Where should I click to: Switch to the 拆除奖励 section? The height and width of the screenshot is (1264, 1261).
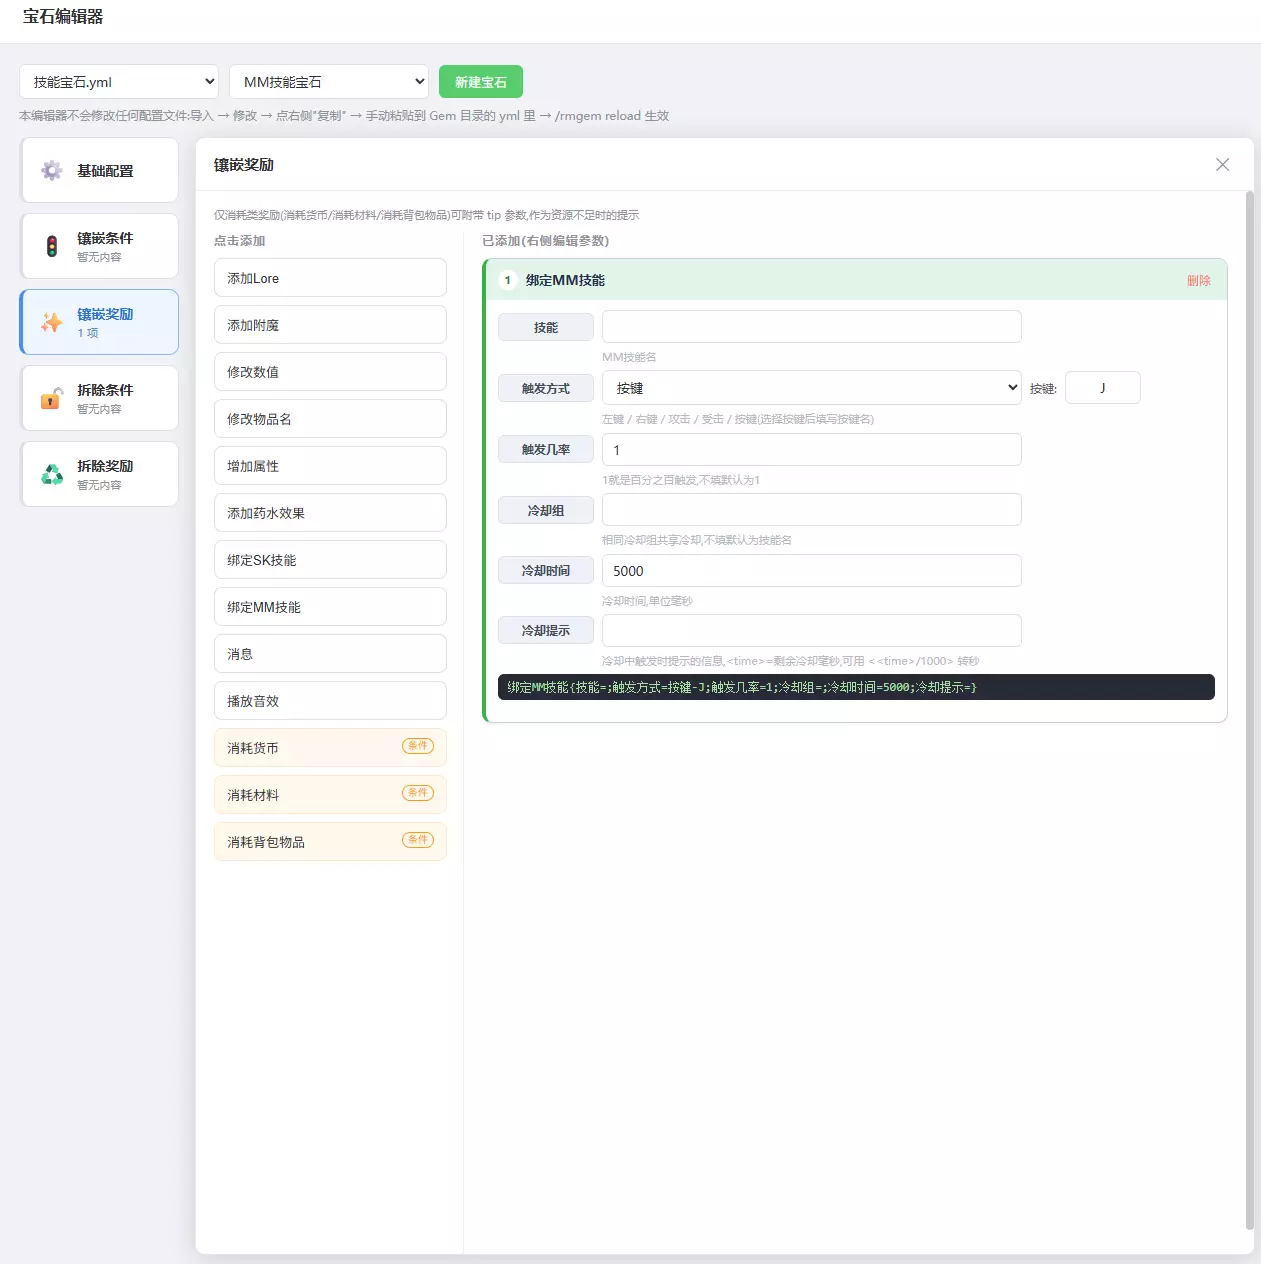99,474
